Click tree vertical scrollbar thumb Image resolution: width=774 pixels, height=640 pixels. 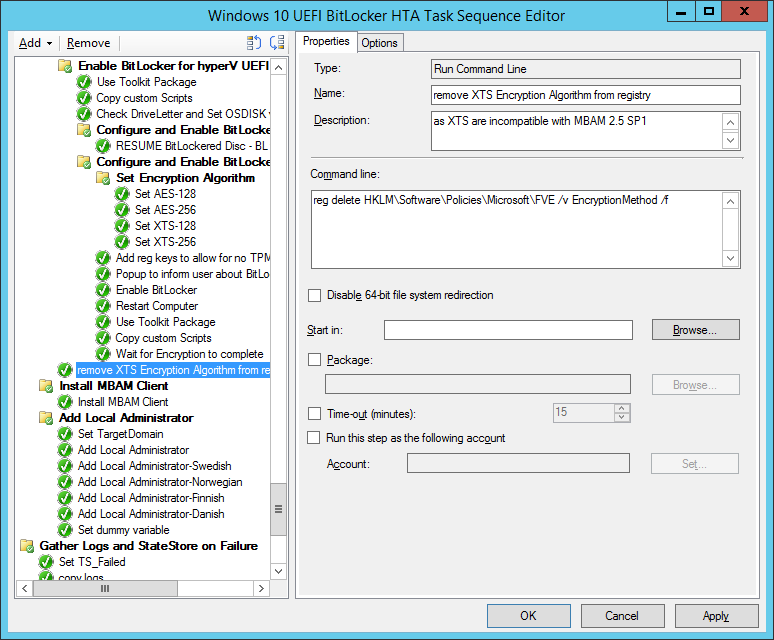tap(278, 509)
